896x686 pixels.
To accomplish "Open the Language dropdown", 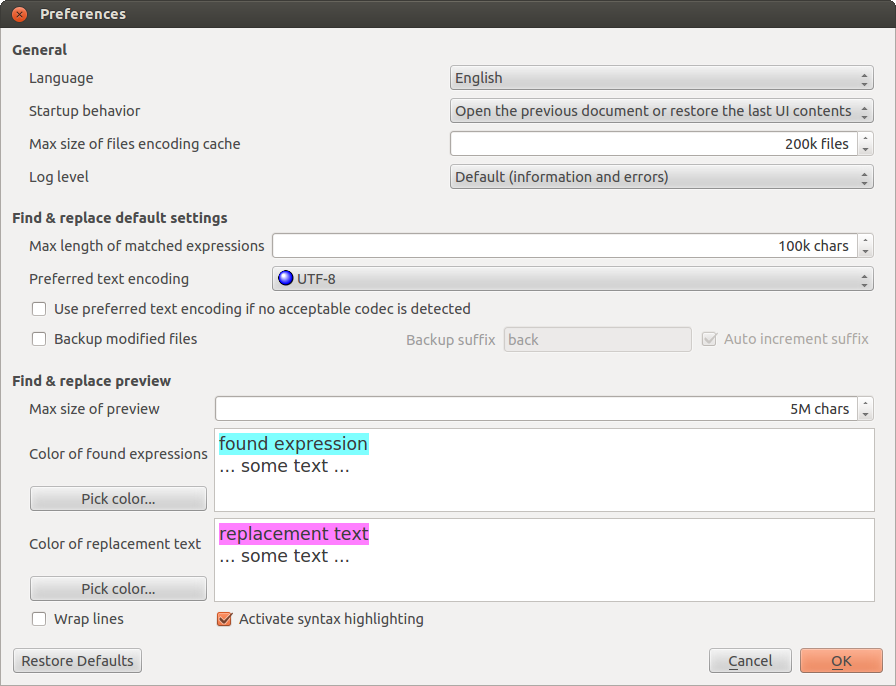I will tap(661, 78).
